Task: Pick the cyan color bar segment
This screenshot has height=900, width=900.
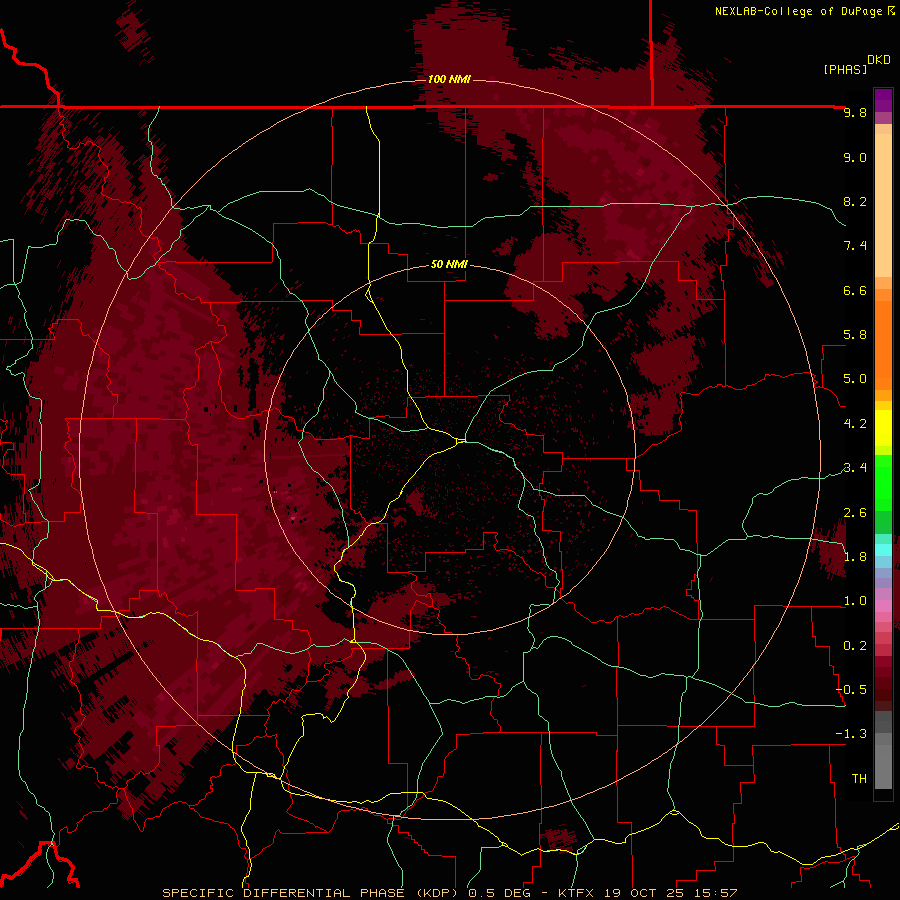Action: (883, 550)
